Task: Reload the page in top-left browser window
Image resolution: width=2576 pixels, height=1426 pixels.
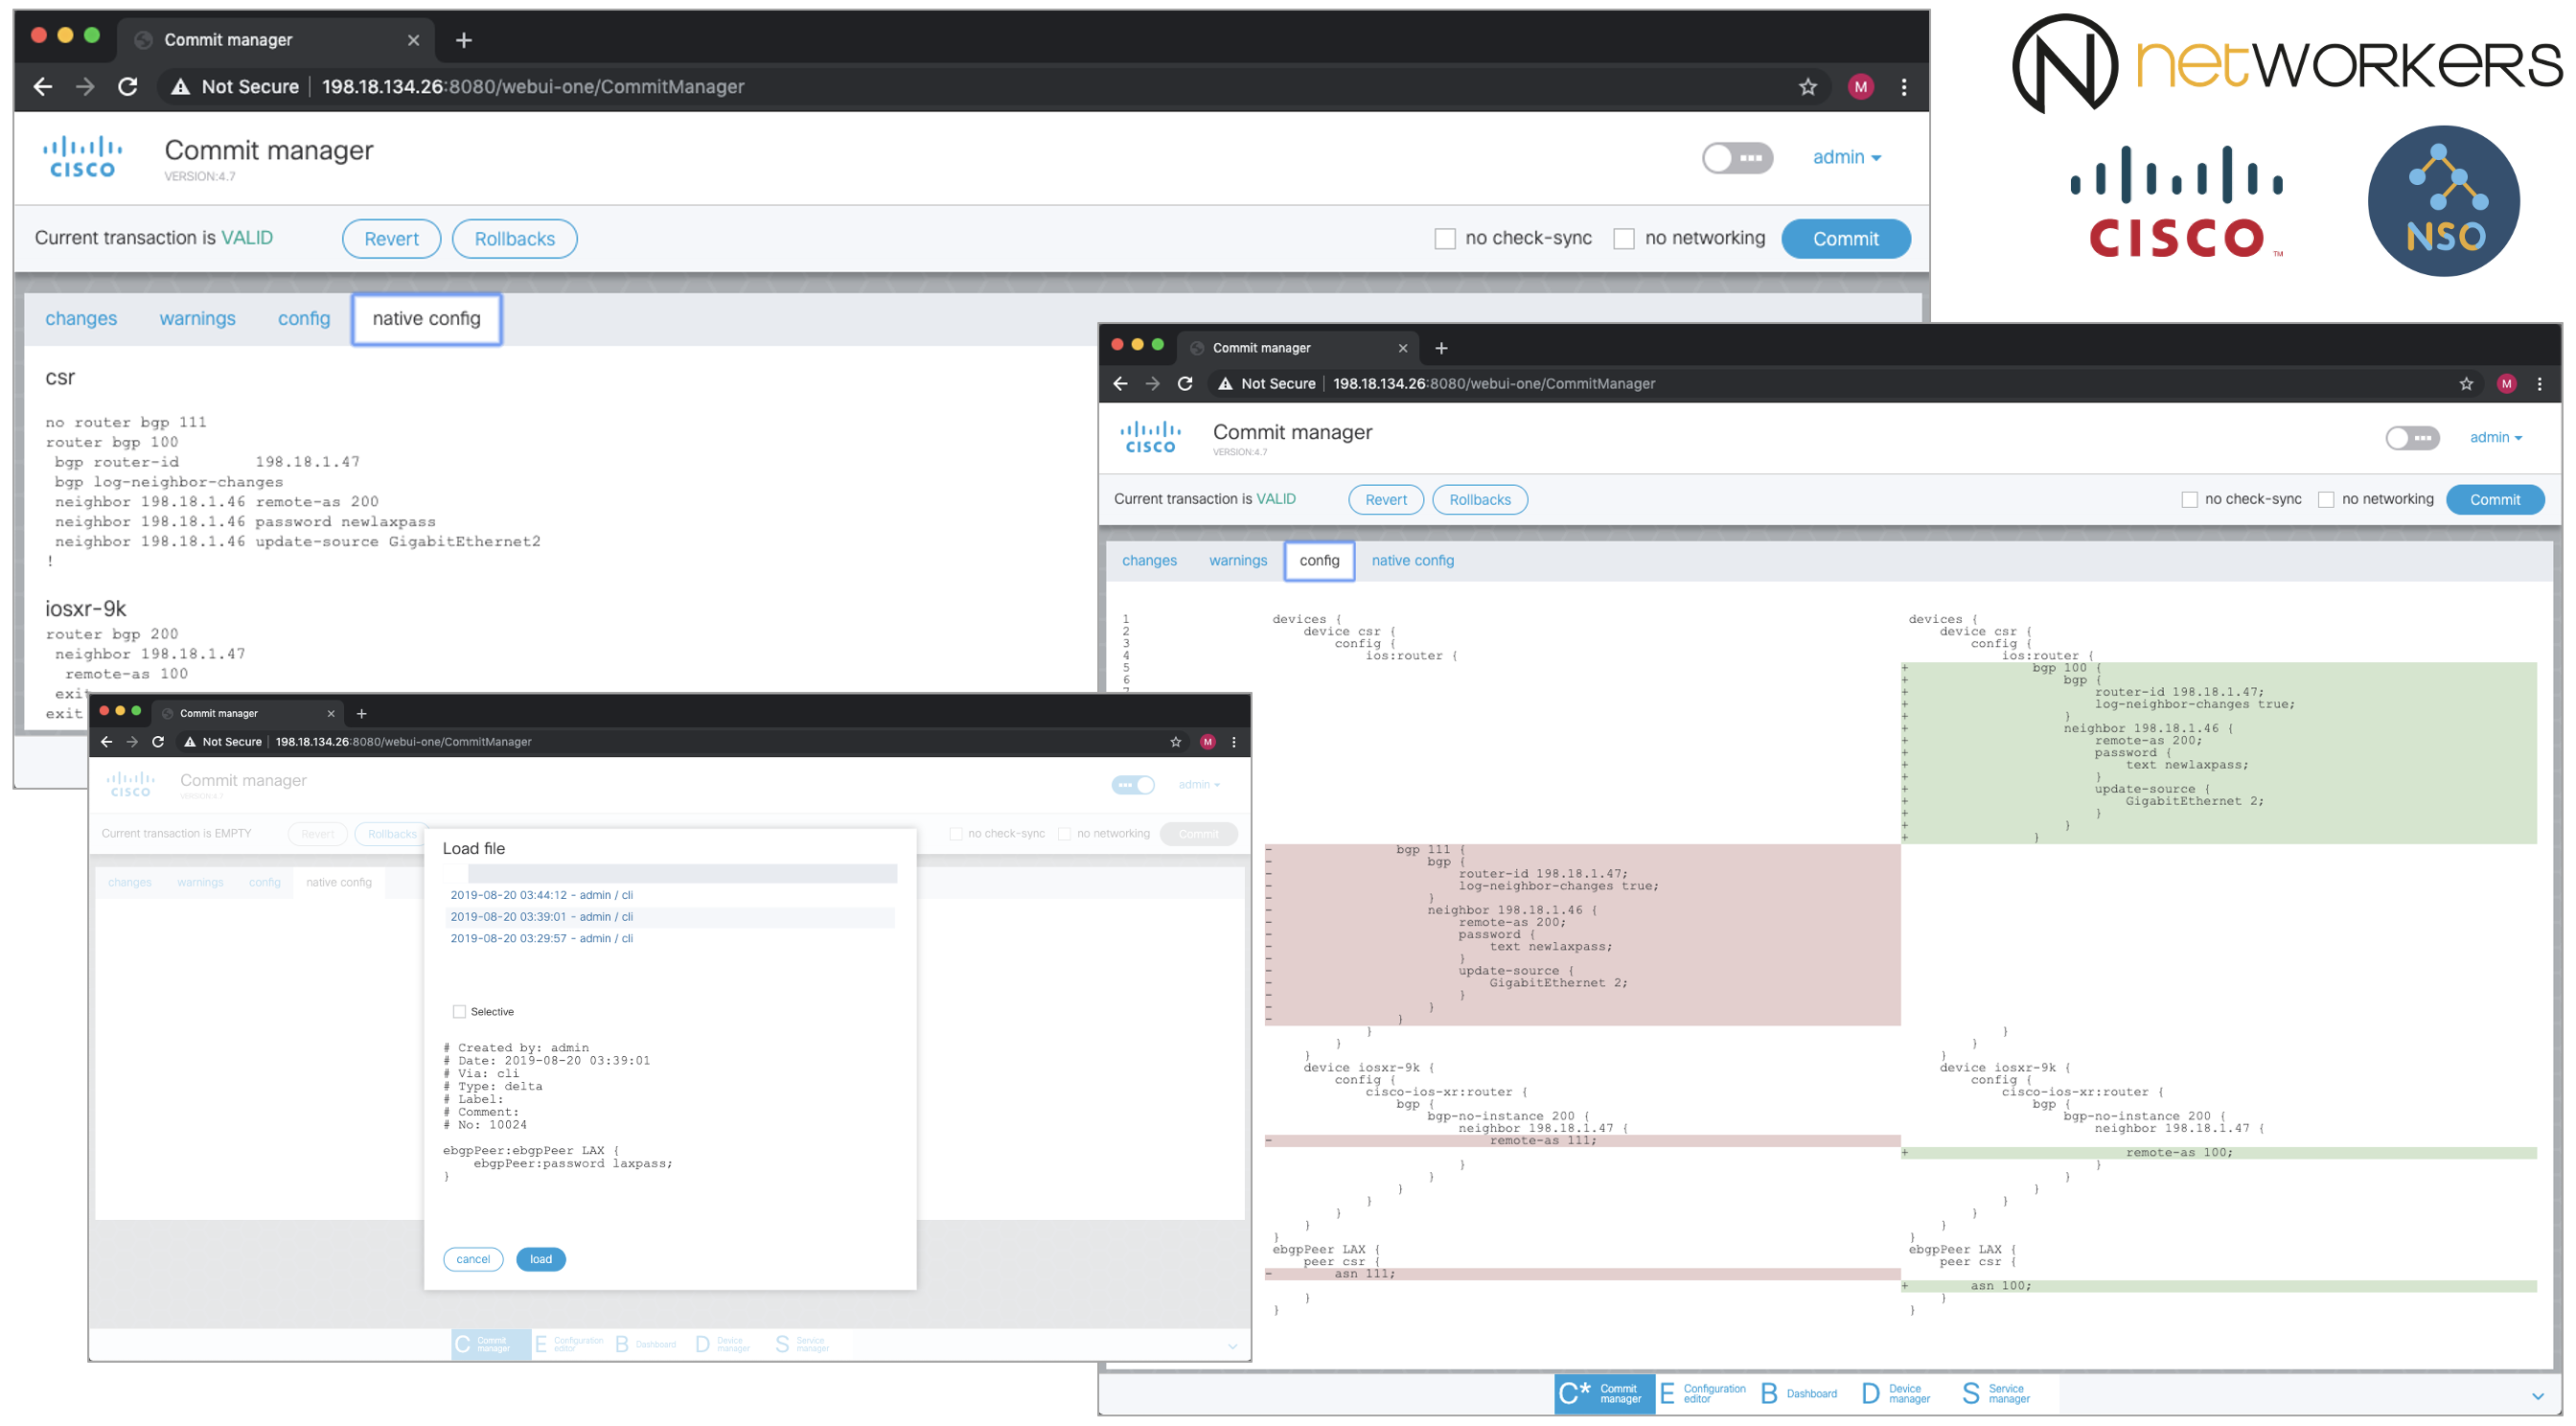Action: [128, 87]
